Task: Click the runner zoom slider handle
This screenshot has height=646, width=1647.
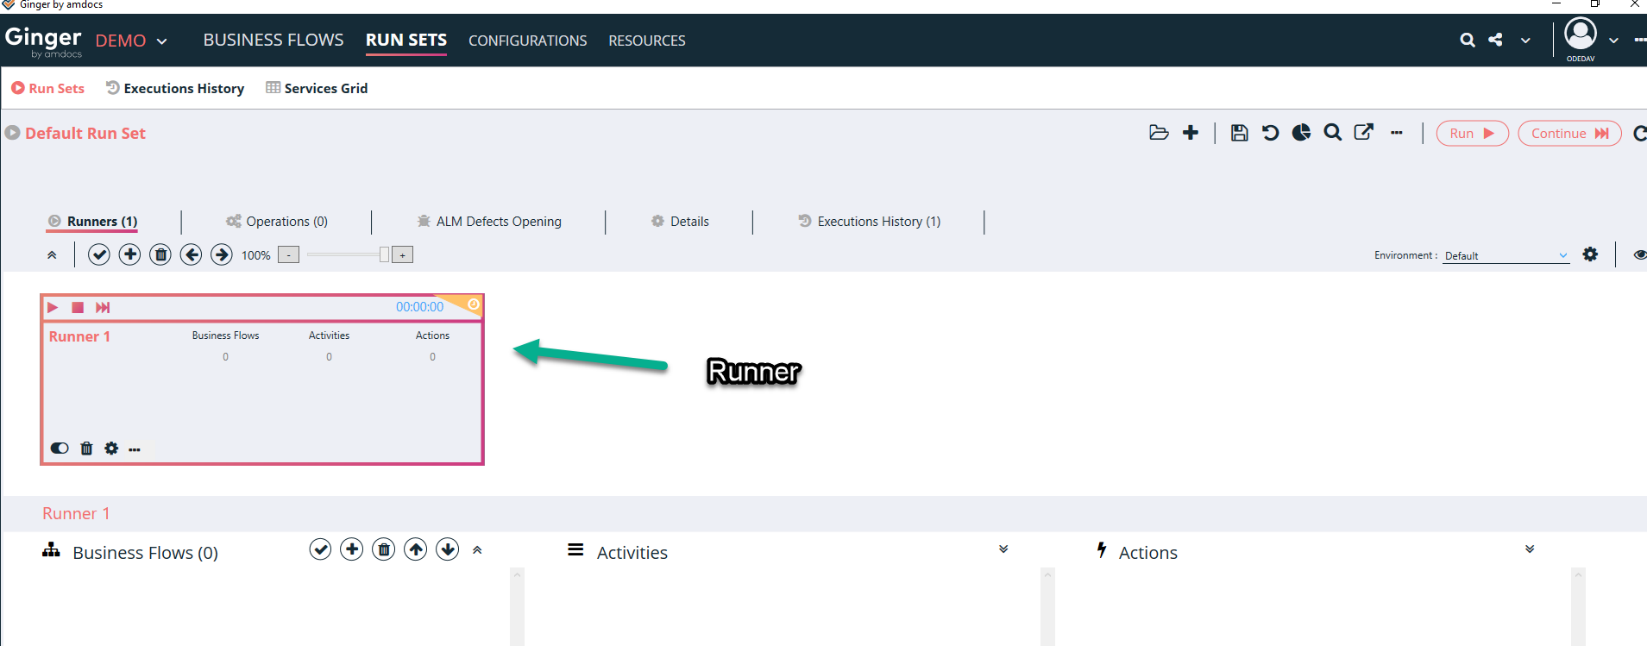Action: coord(384,255)
